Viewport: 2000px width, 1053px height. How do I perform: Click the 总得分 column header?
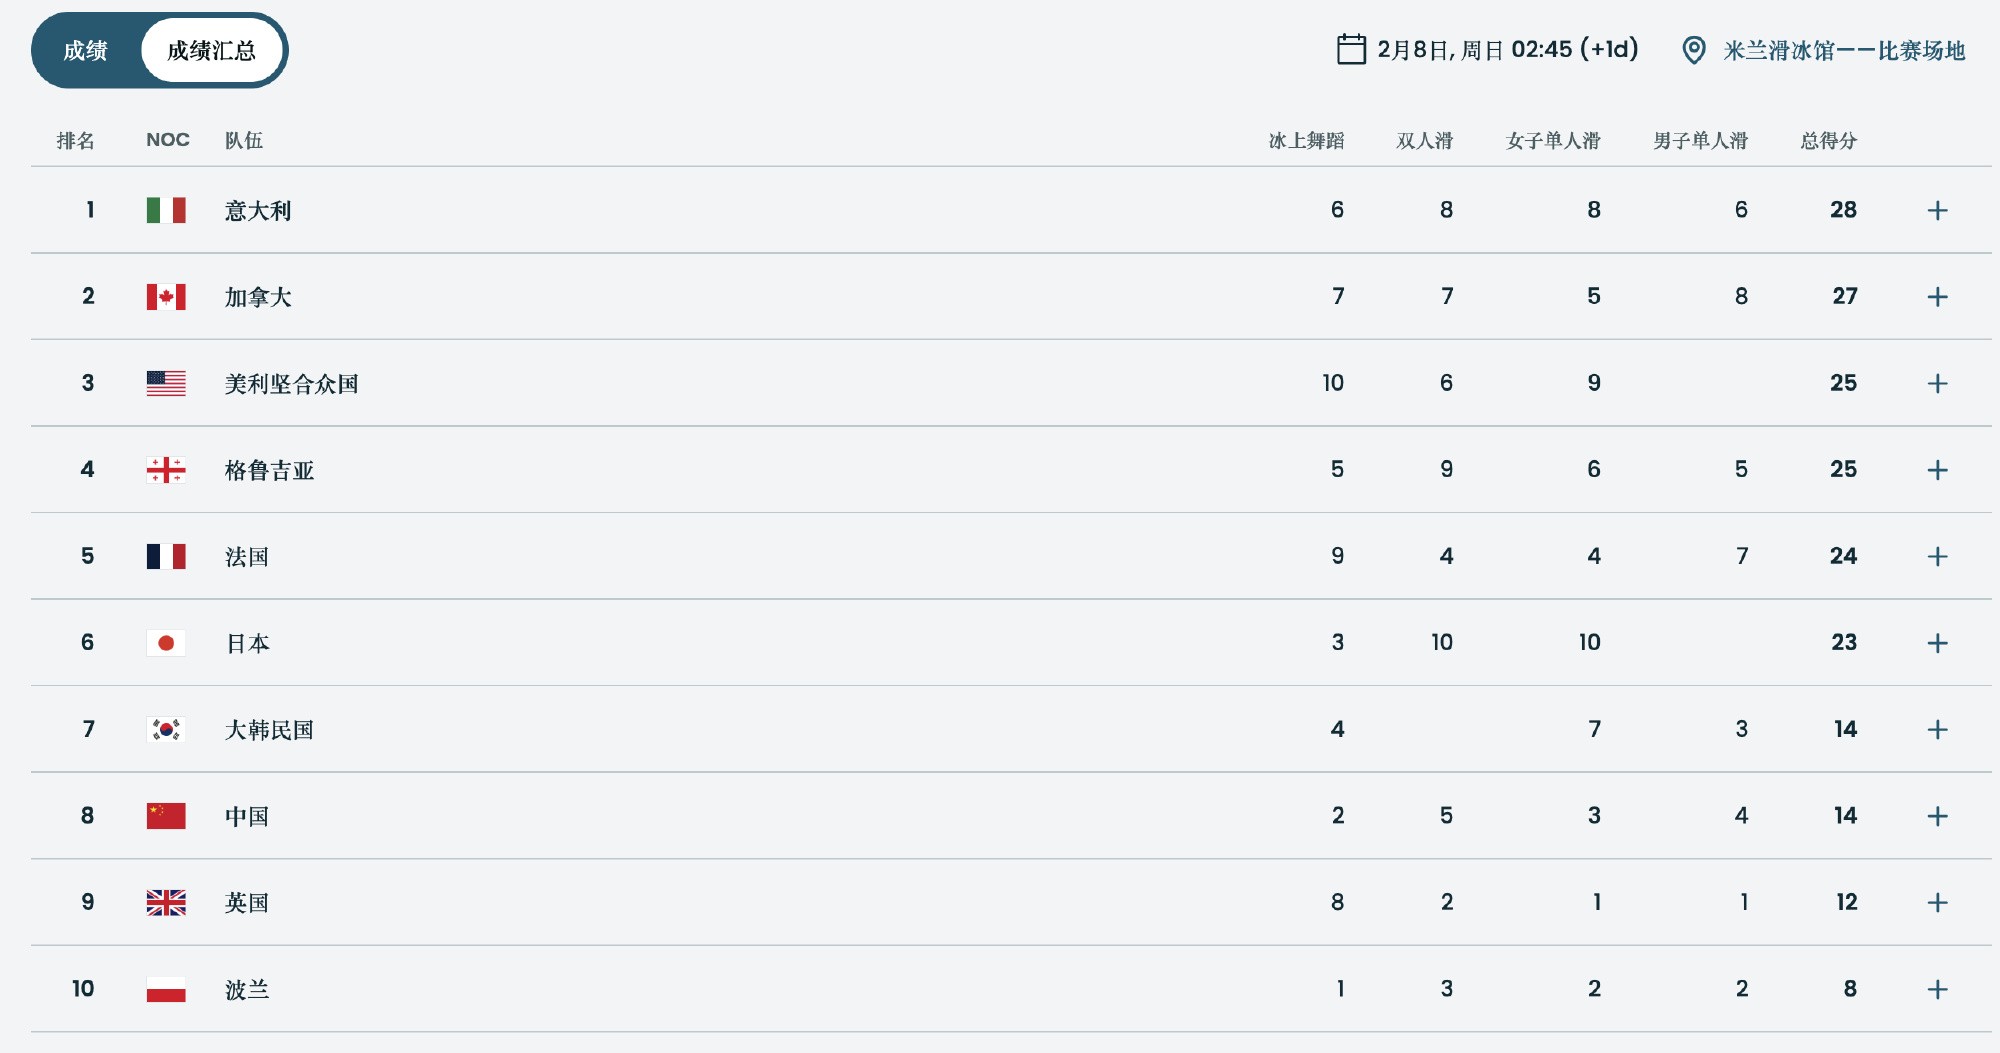(1828, 141)
